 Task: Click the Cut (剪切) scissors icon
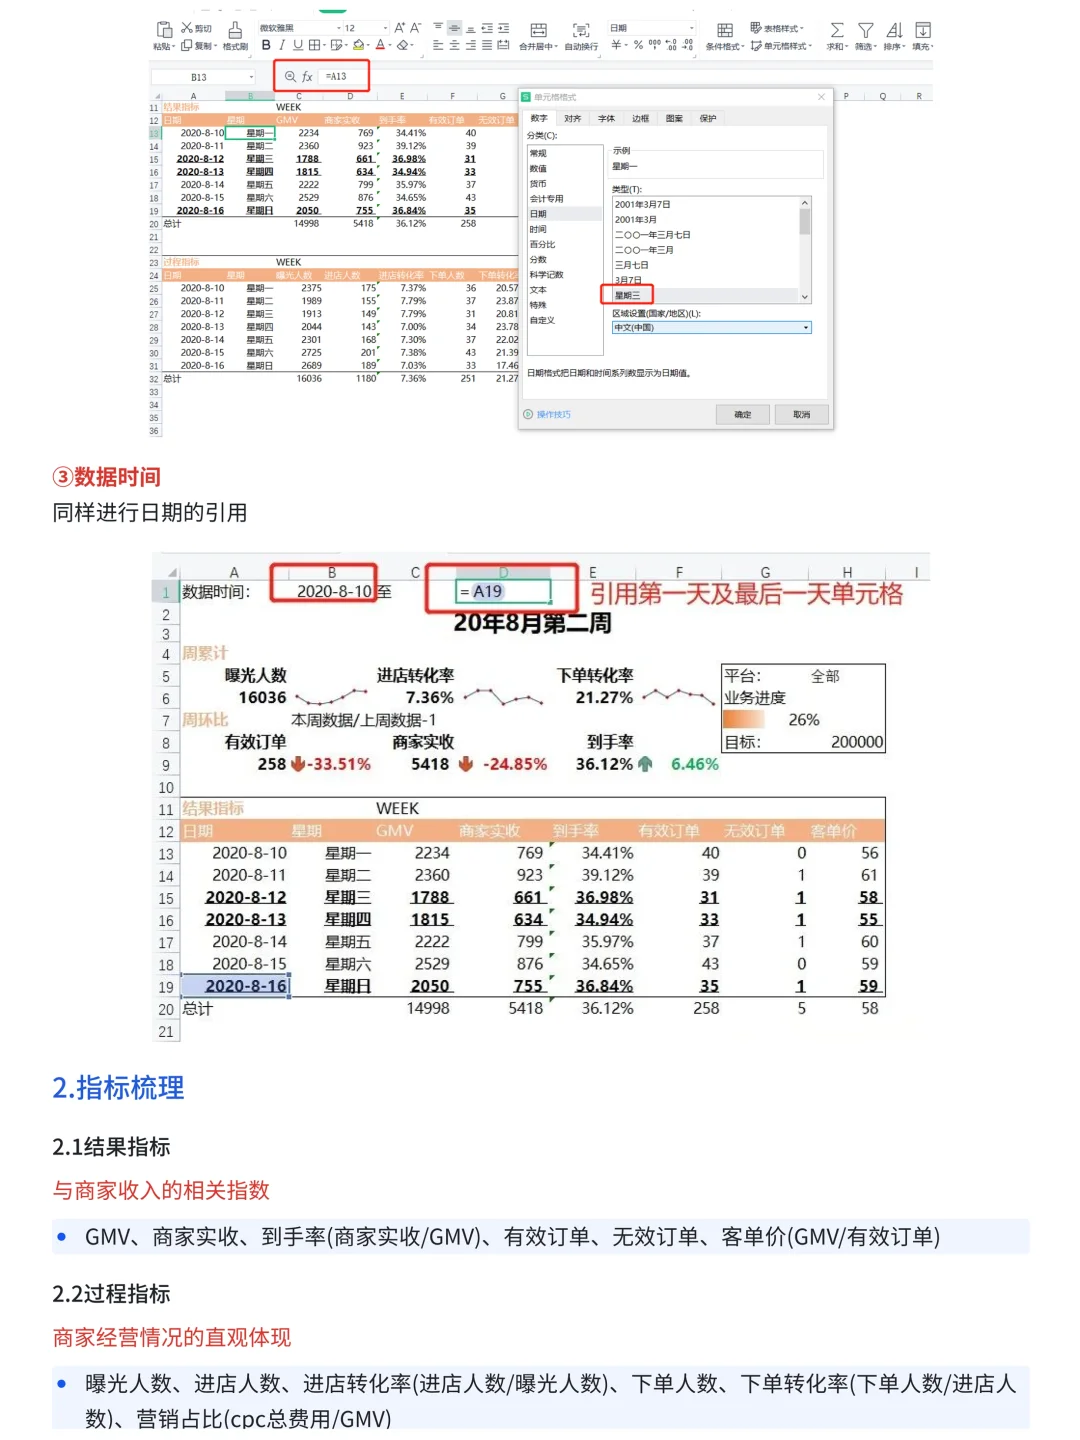[x=186, y=28]
